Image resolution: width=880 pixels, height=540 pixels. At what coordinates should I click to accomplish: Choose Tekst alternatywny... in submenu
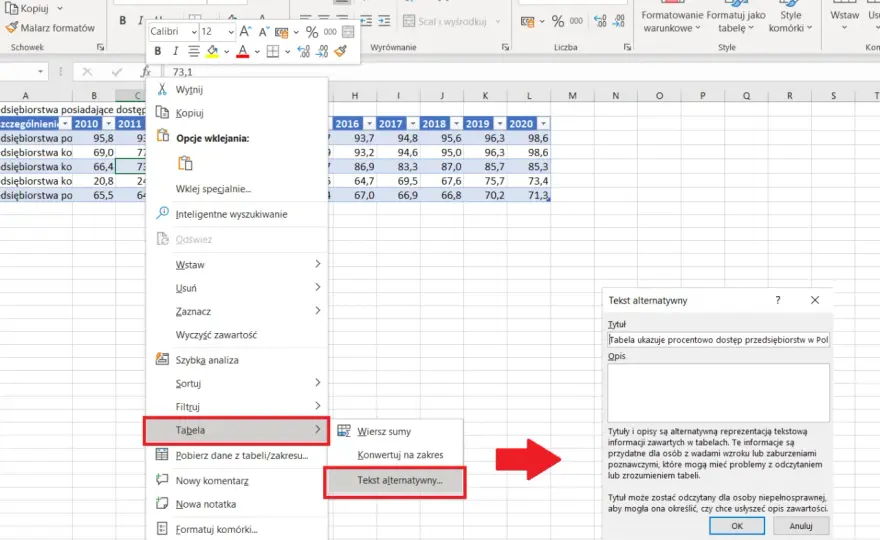[x=396, y=481]
